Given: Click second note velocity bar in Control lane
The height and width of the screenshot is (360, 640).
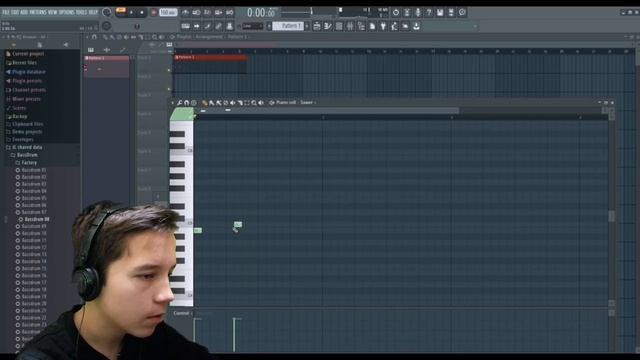Looking at the screenshot, I should [x=234, y=334].
